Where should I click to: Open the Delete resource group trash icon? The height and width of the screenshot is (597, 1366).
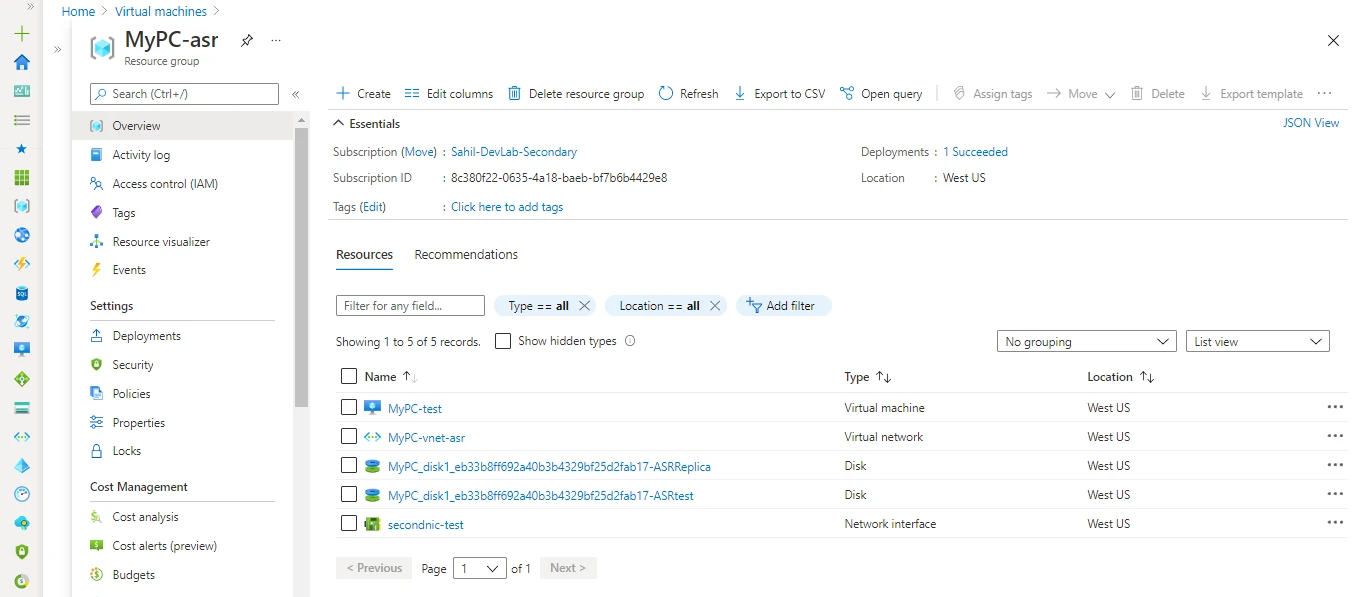[514, 93]
